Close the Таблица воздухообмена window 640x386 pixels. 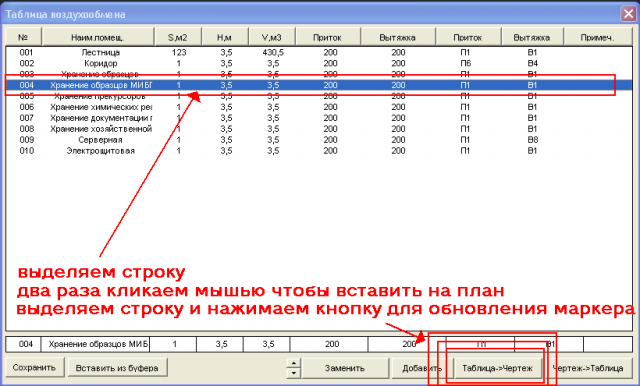[628, 14]
